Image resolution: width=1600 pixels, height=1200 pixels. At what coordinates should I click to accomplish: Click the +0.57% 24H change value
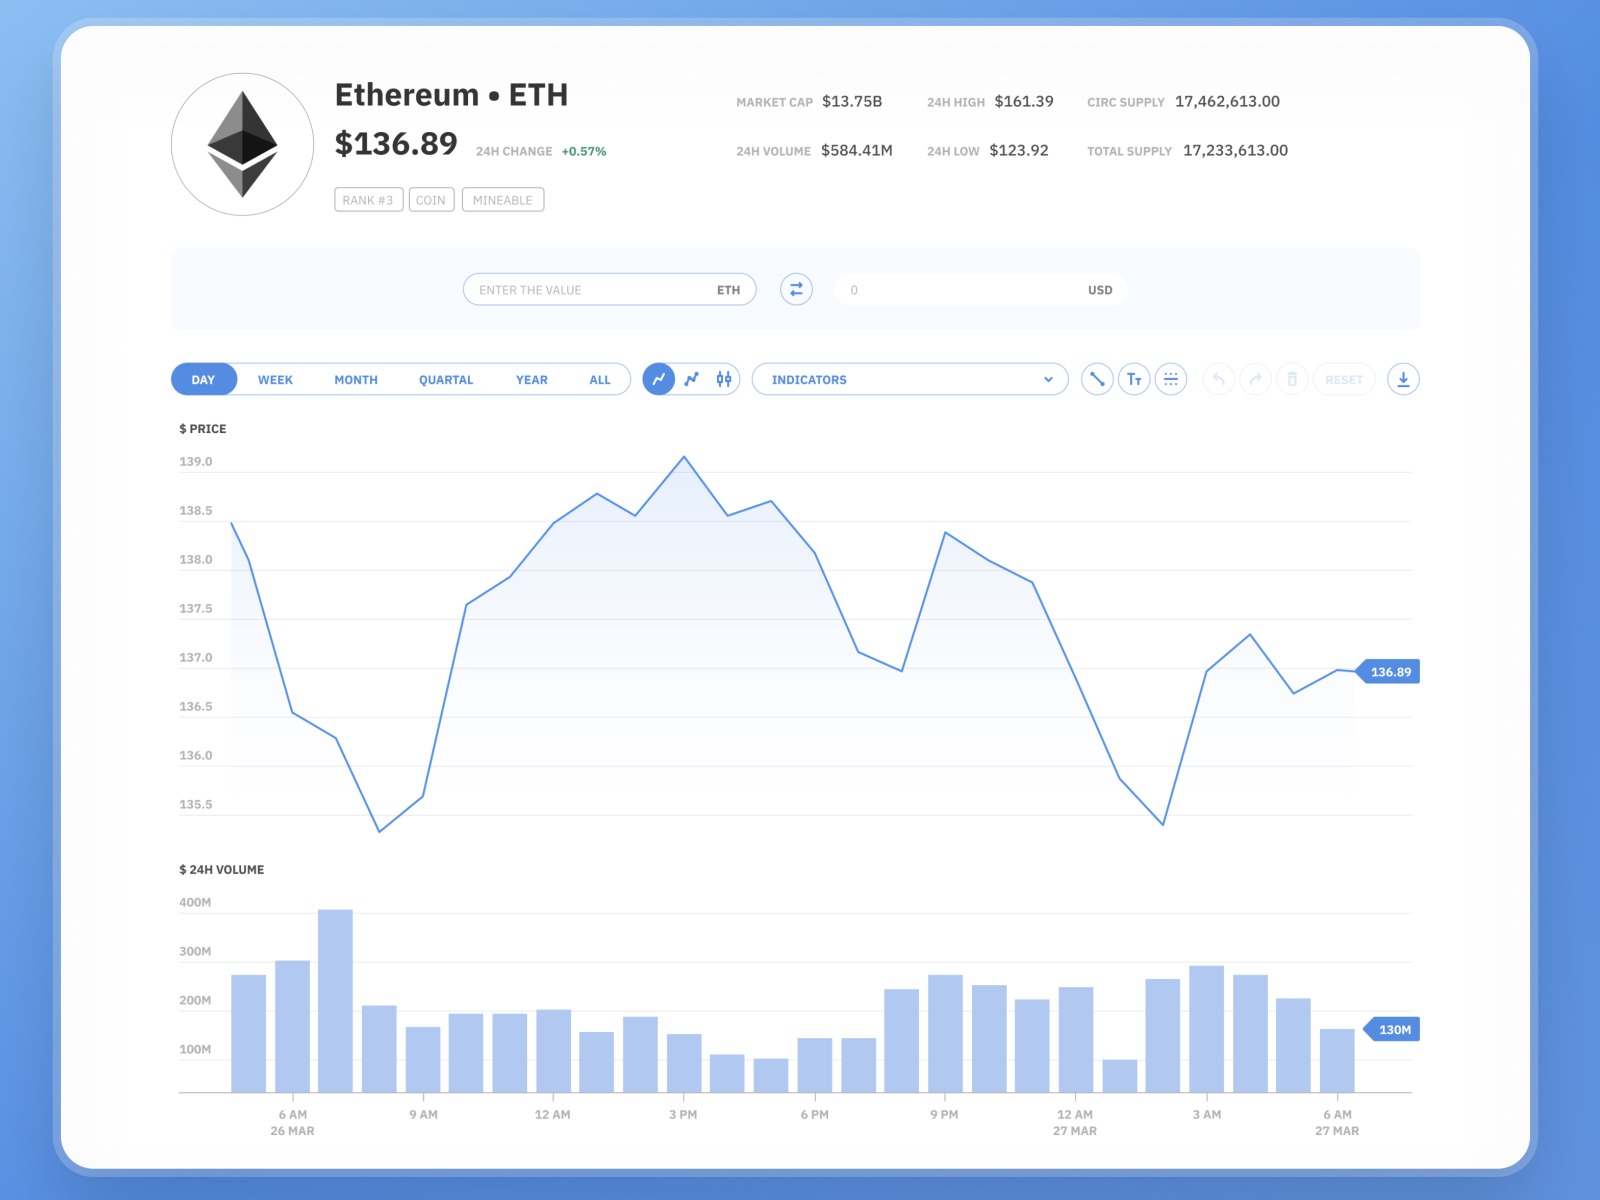pos(584,152)
